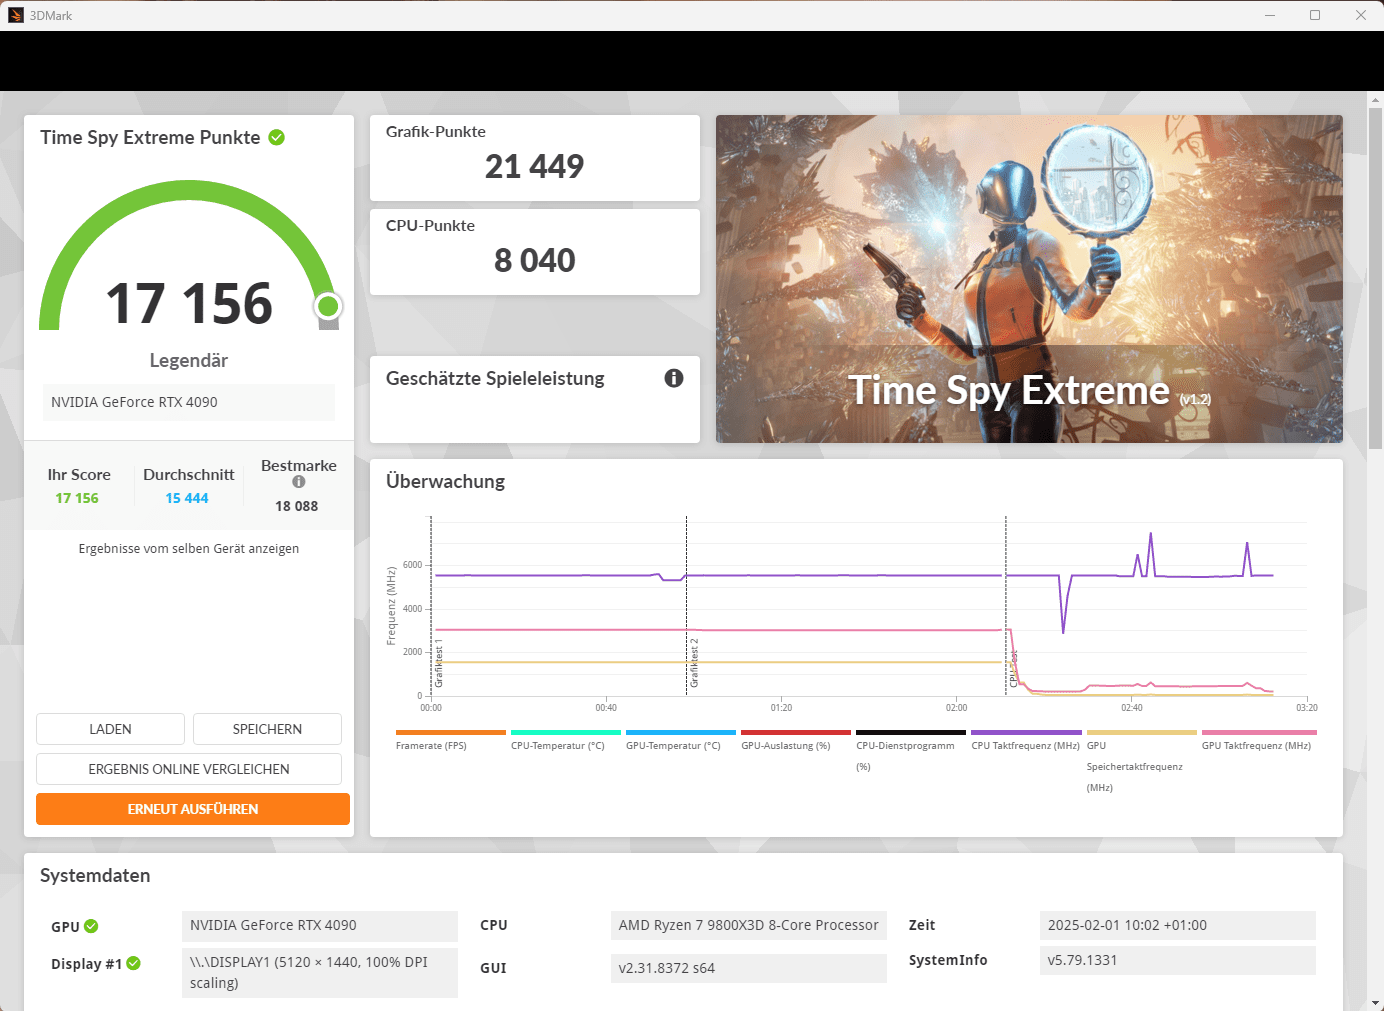Select the Grafiktest 1 marker in the chart
Screen dimensions: 1384x1011
pyautogui.click(x=438, y=663)
